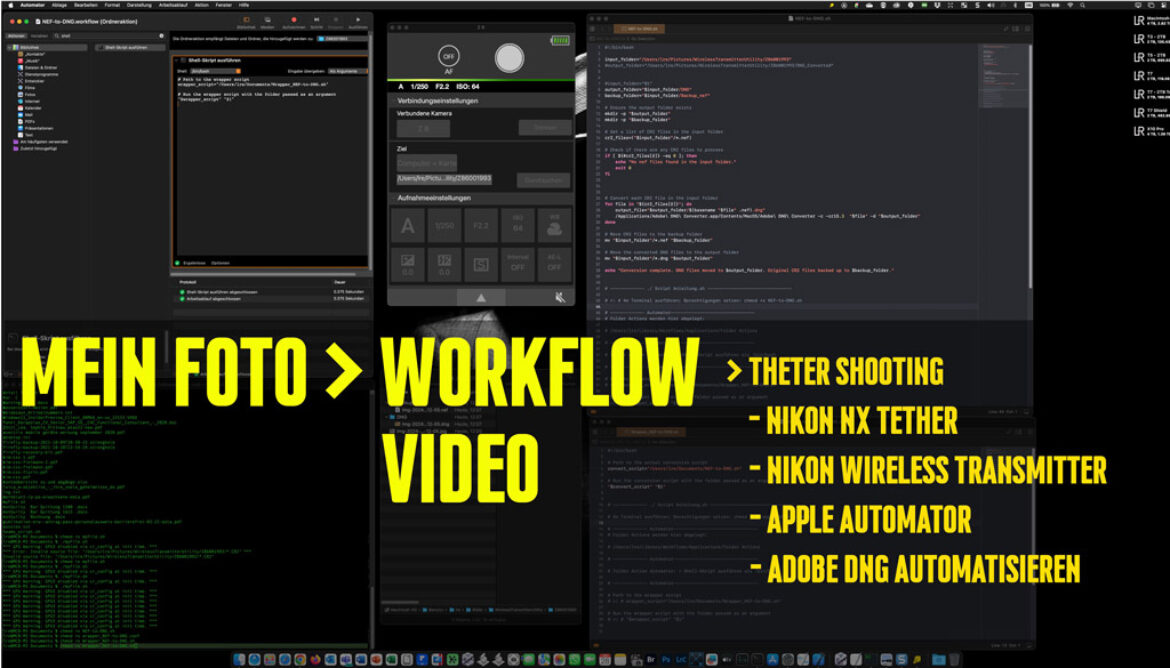Open the Bibliothek toolbar icon in Automator
Viewport: 1170px width, 668px height.
click(x=246, y=22)
